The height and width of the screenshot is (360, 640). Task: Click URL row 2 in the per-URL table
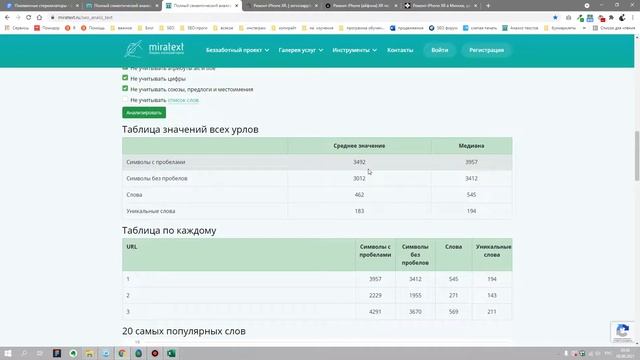point(317,295)
